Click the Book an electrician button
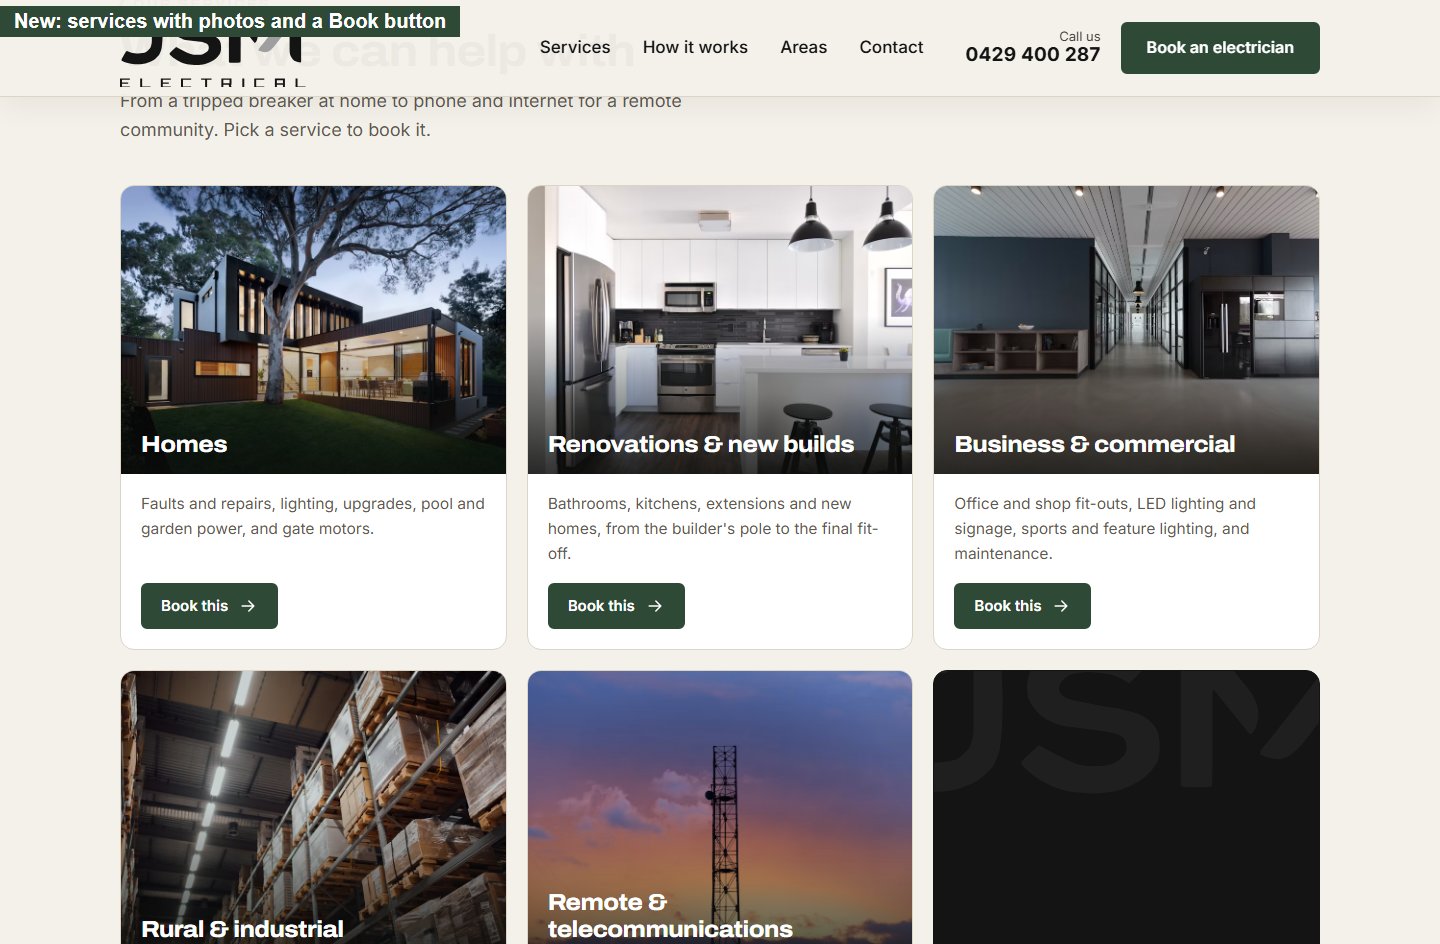 pyautogui.click(x=1220, y=48)
